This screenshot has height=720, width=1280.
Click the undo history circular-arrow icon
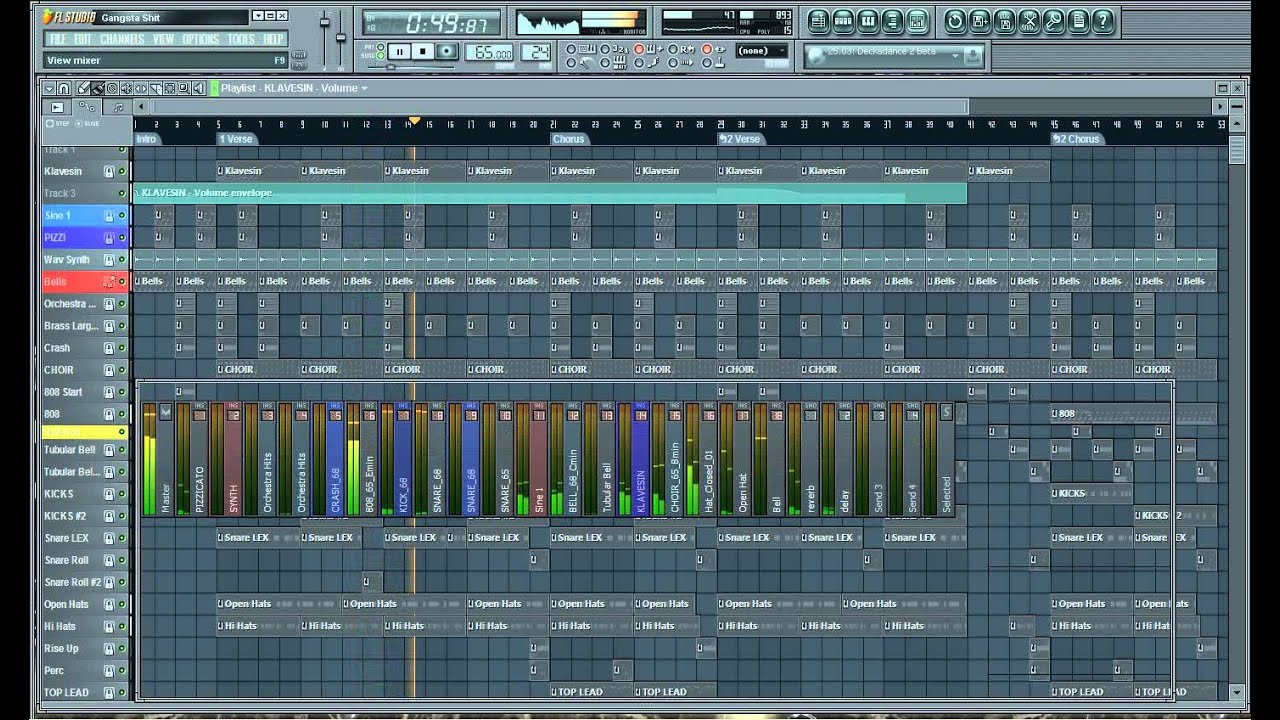point(955,20)
